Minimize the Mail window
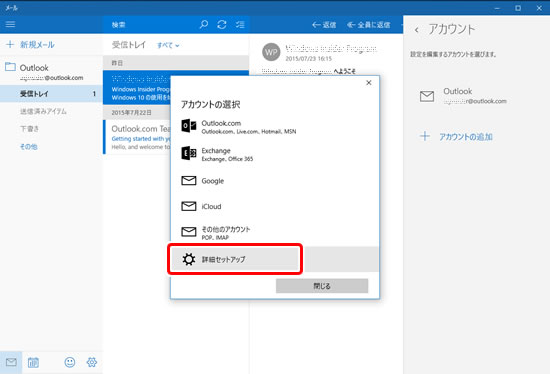 pyautogui.click(x=497, y=8)
